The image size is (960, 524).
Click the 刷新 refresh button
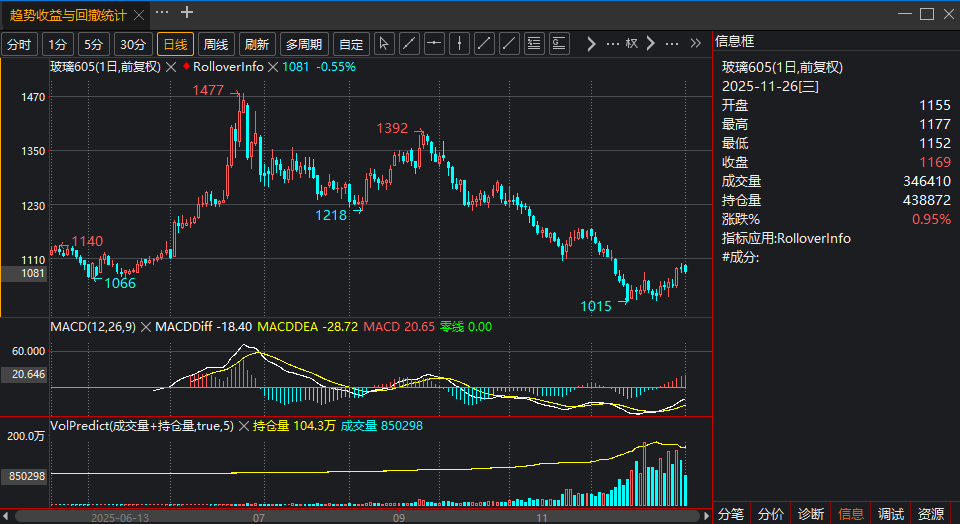pos(257,44)
